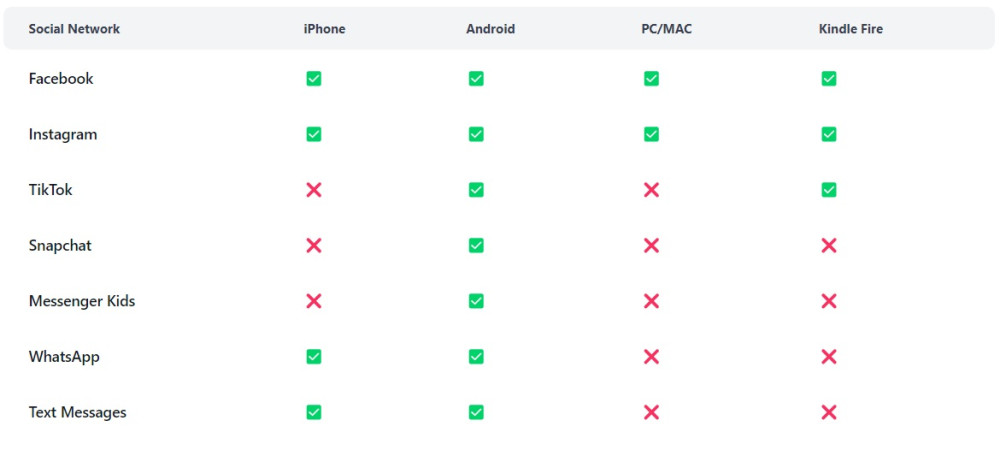Click the Snapchat iPhone red cross
Image resolution: width=1000 pixels, height=450 pixels.
click(314, 246)
